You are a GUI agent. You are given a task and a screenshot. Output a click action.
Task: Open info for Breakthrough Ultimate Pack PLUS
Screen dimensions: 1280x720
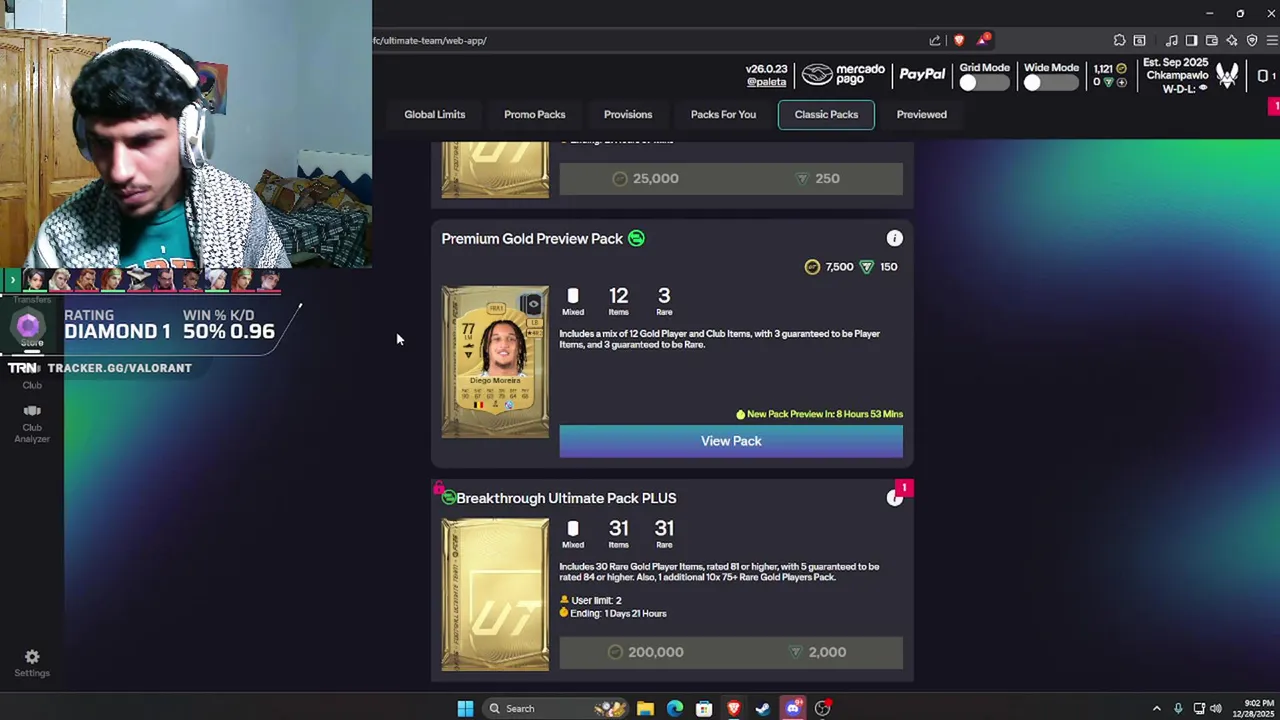coord(893,498)
